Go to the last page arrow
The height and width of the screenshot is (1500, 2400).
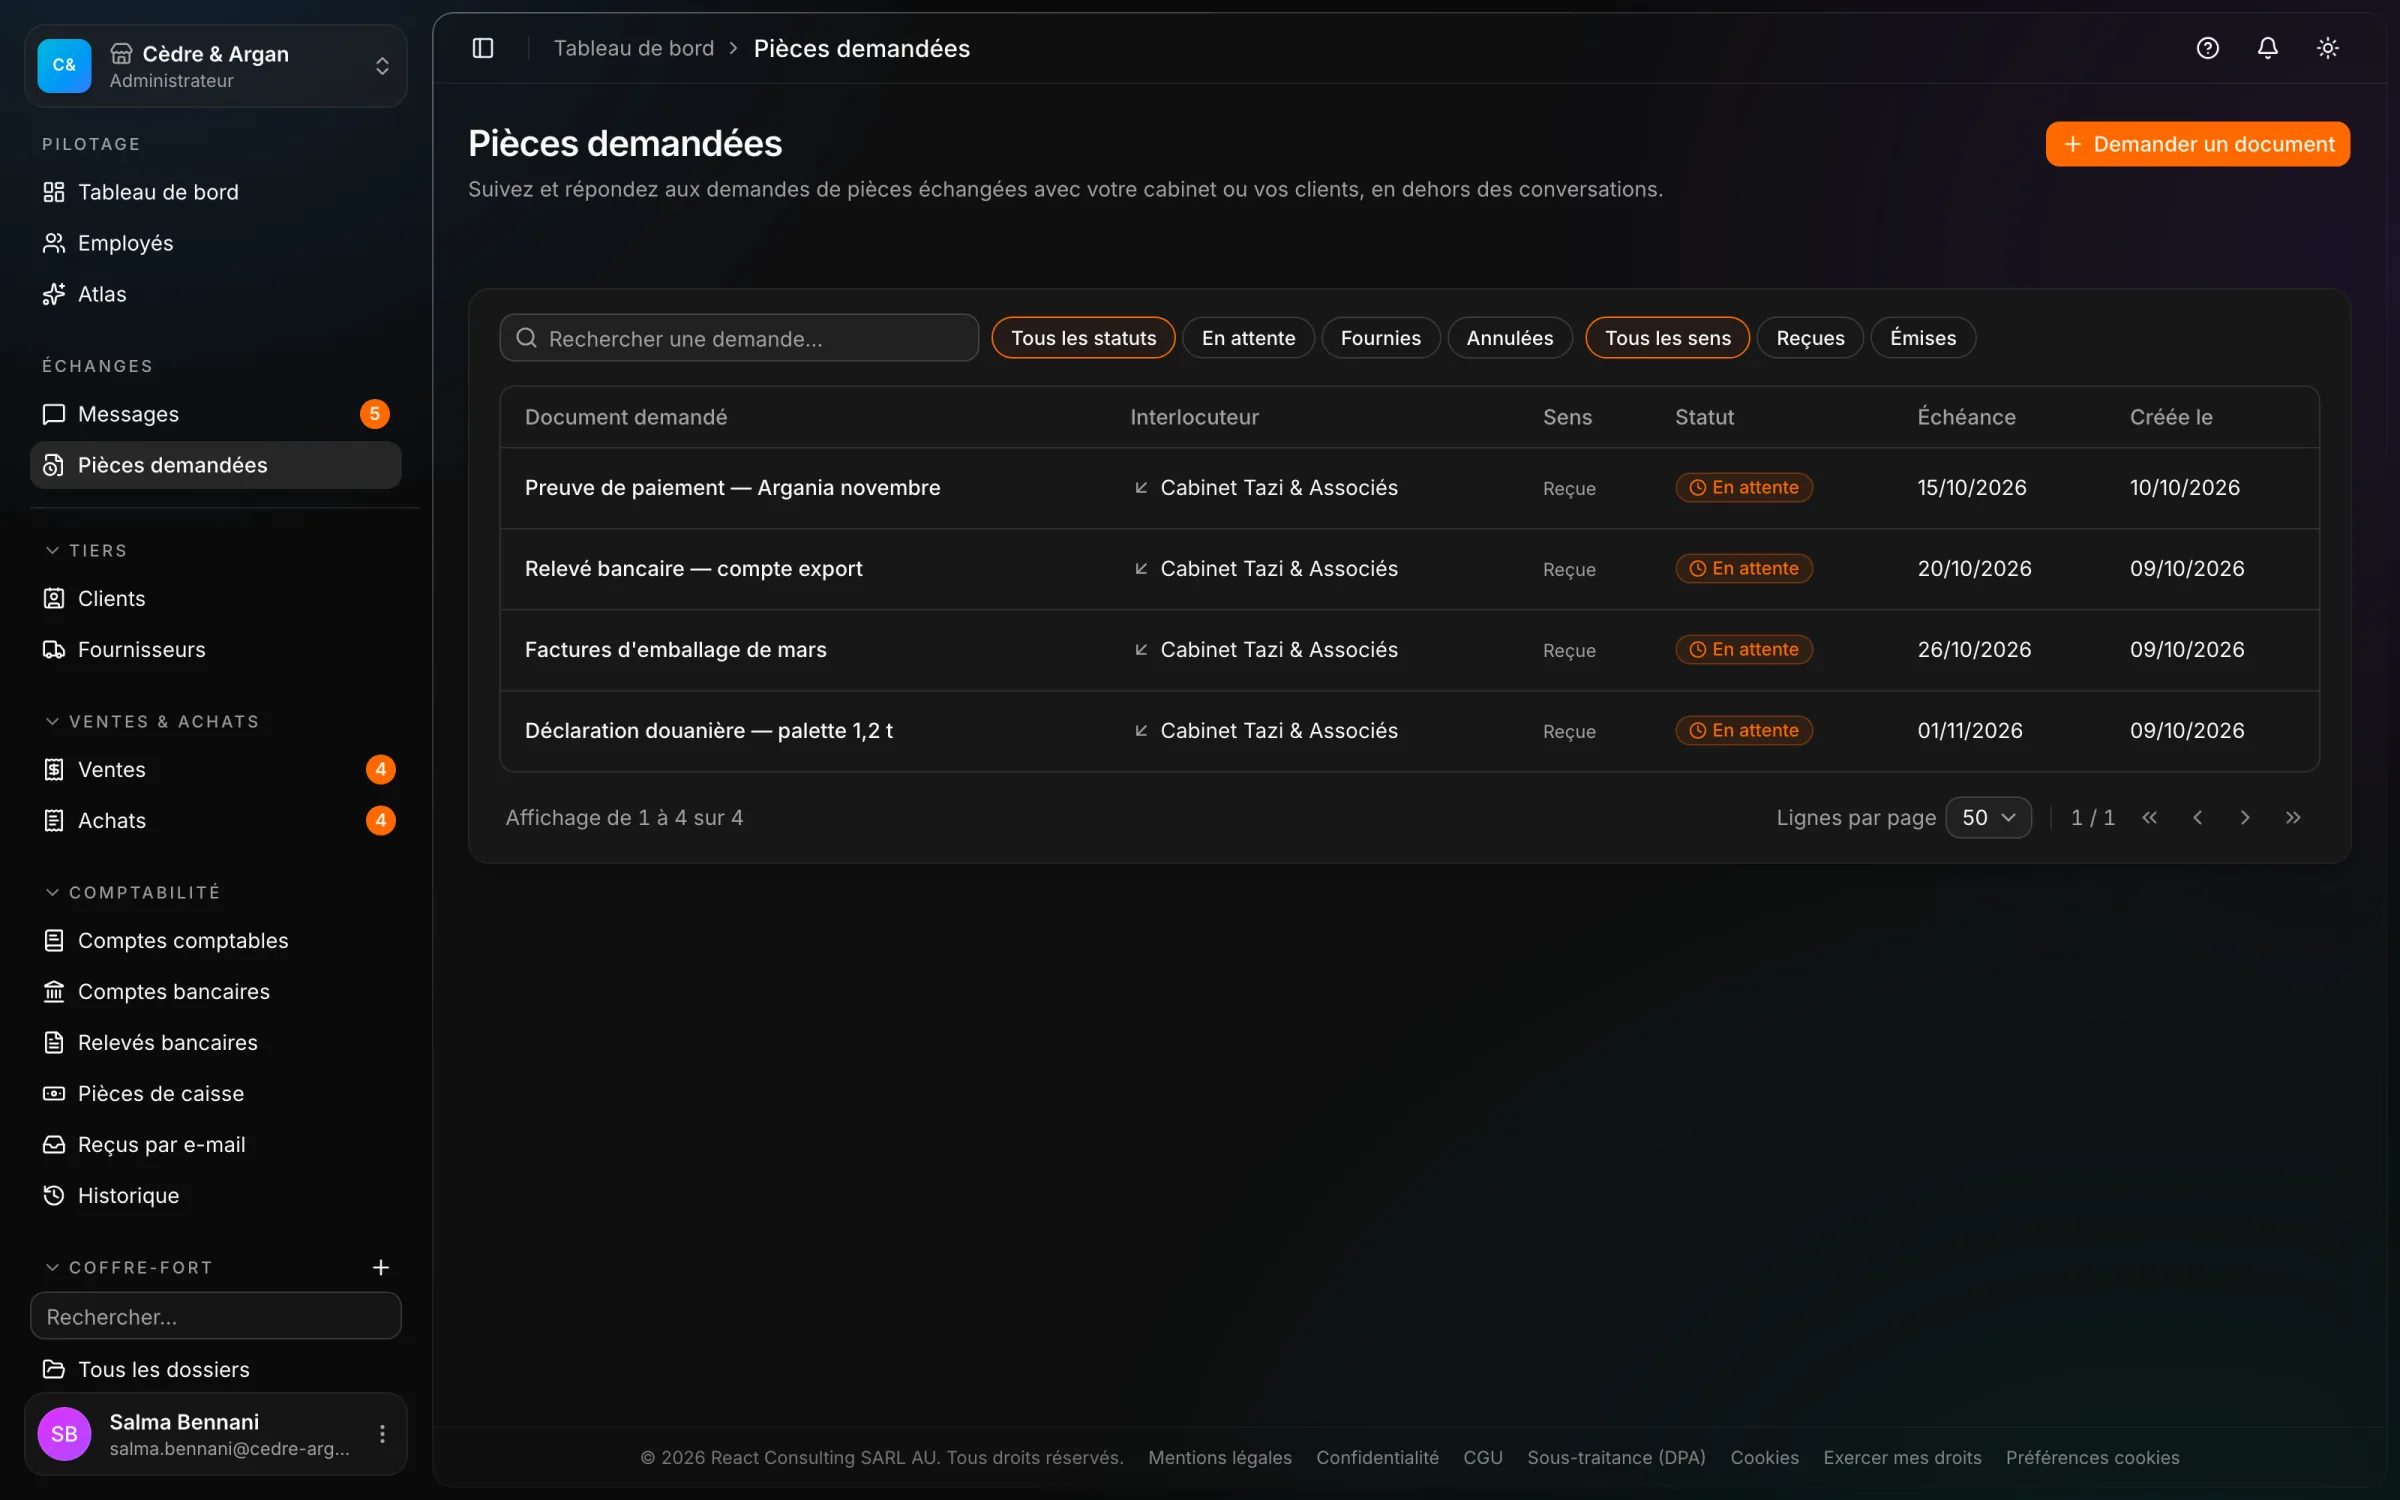click(x=2293, y=817)
